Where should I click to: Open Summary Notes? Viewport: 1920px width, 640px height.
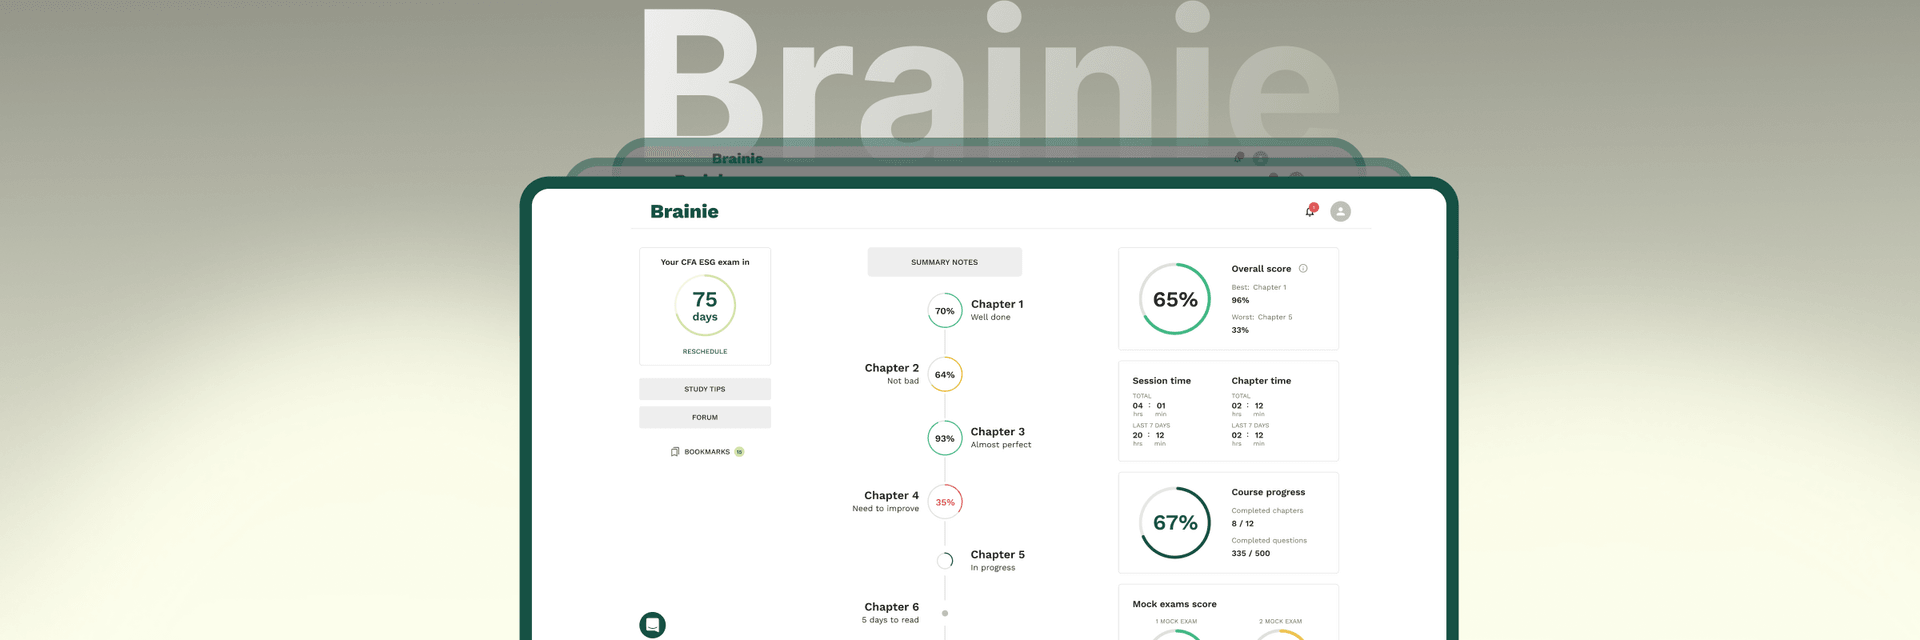944,262
